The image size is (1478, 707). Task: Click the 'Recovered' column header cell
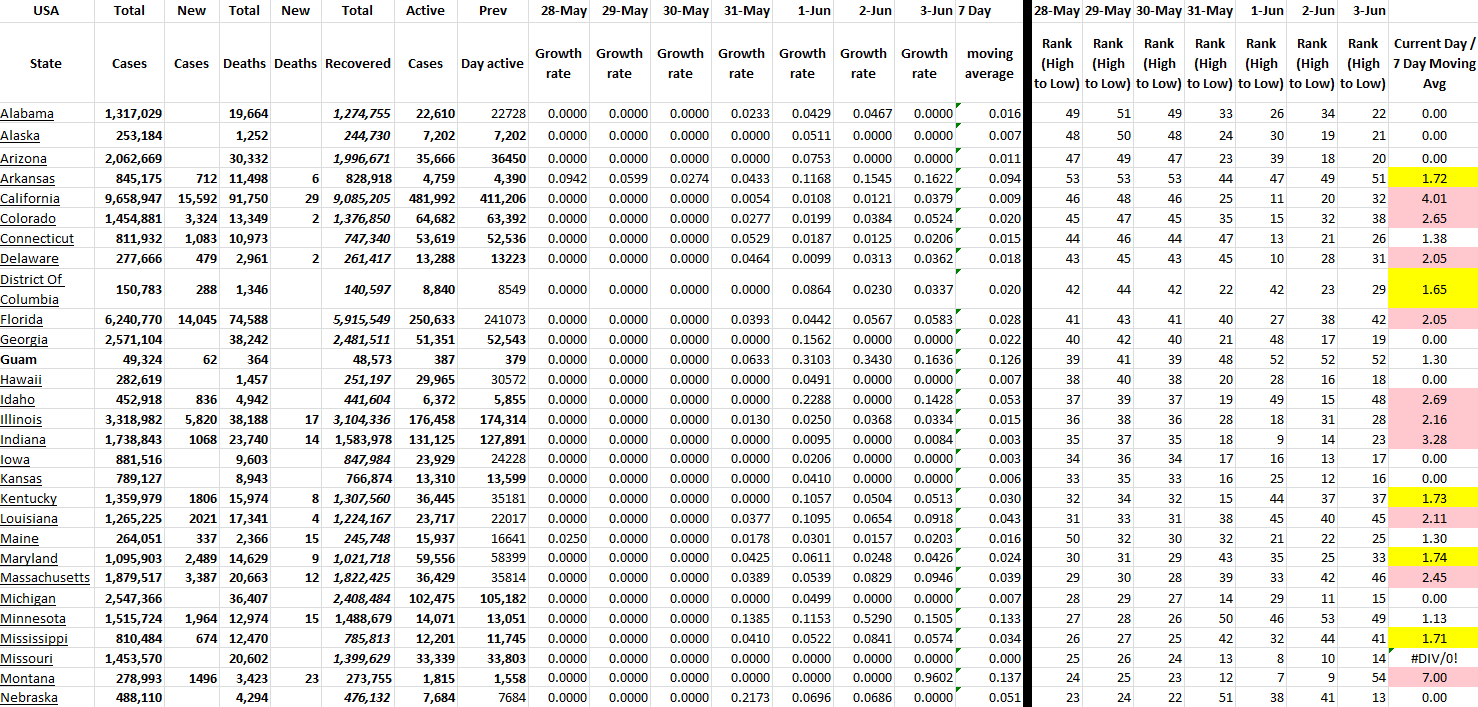[x=357, y=63]
